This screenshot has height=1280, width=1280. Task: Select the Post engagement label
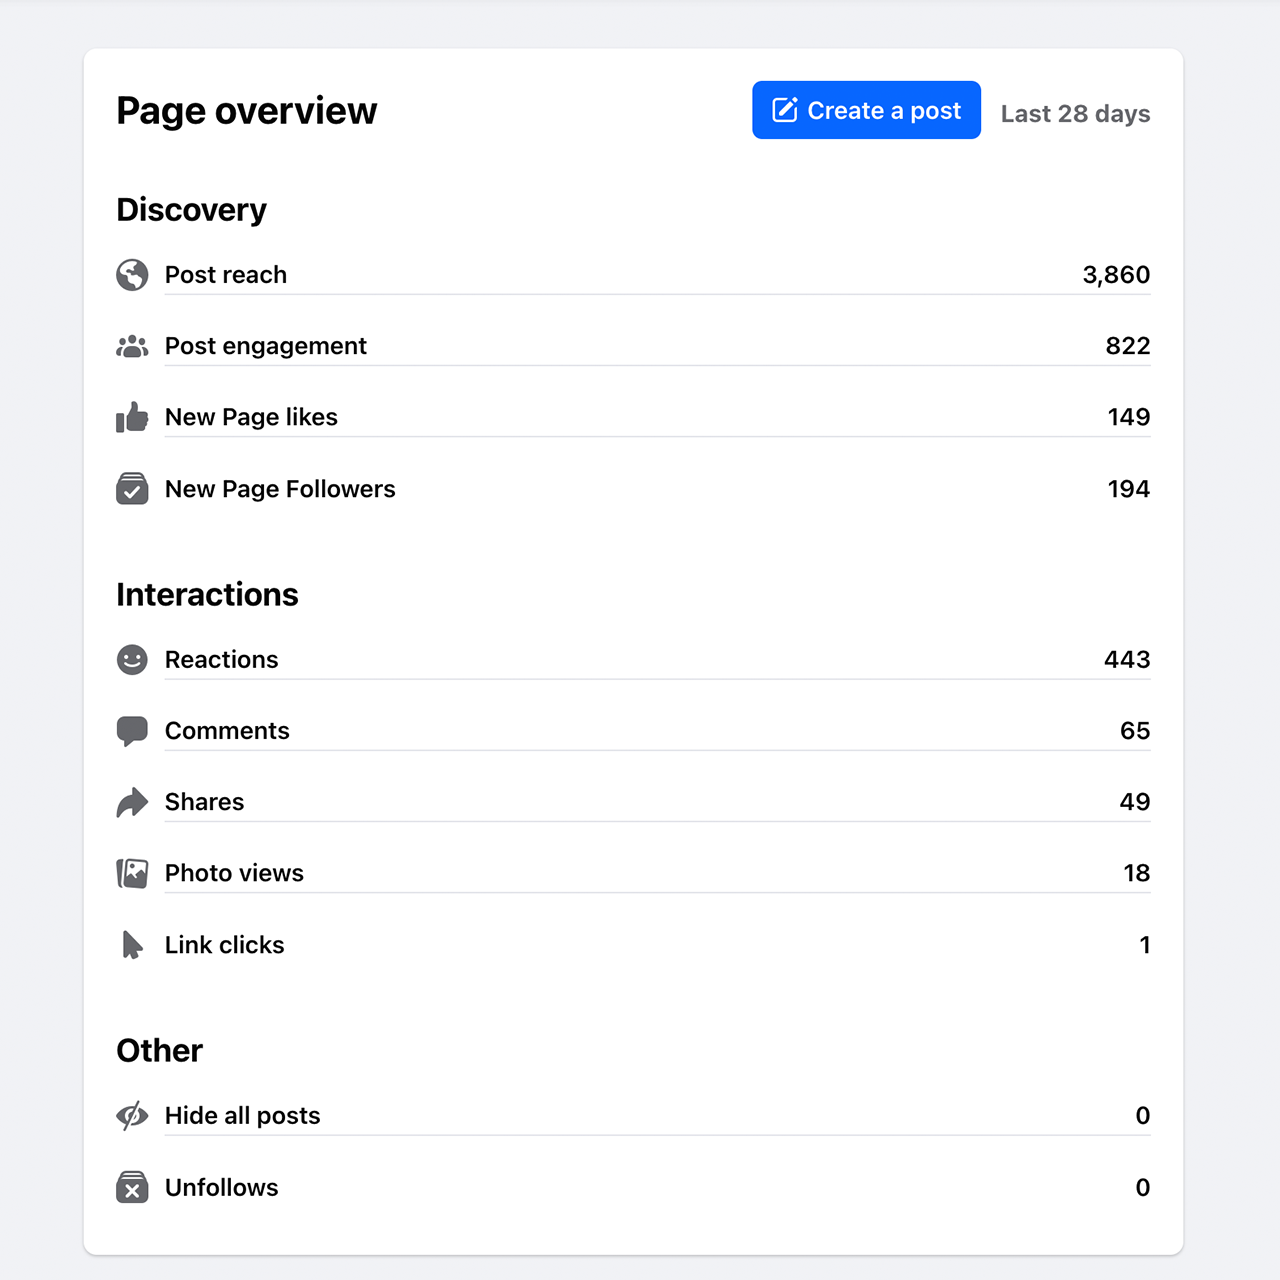[266, 346]
